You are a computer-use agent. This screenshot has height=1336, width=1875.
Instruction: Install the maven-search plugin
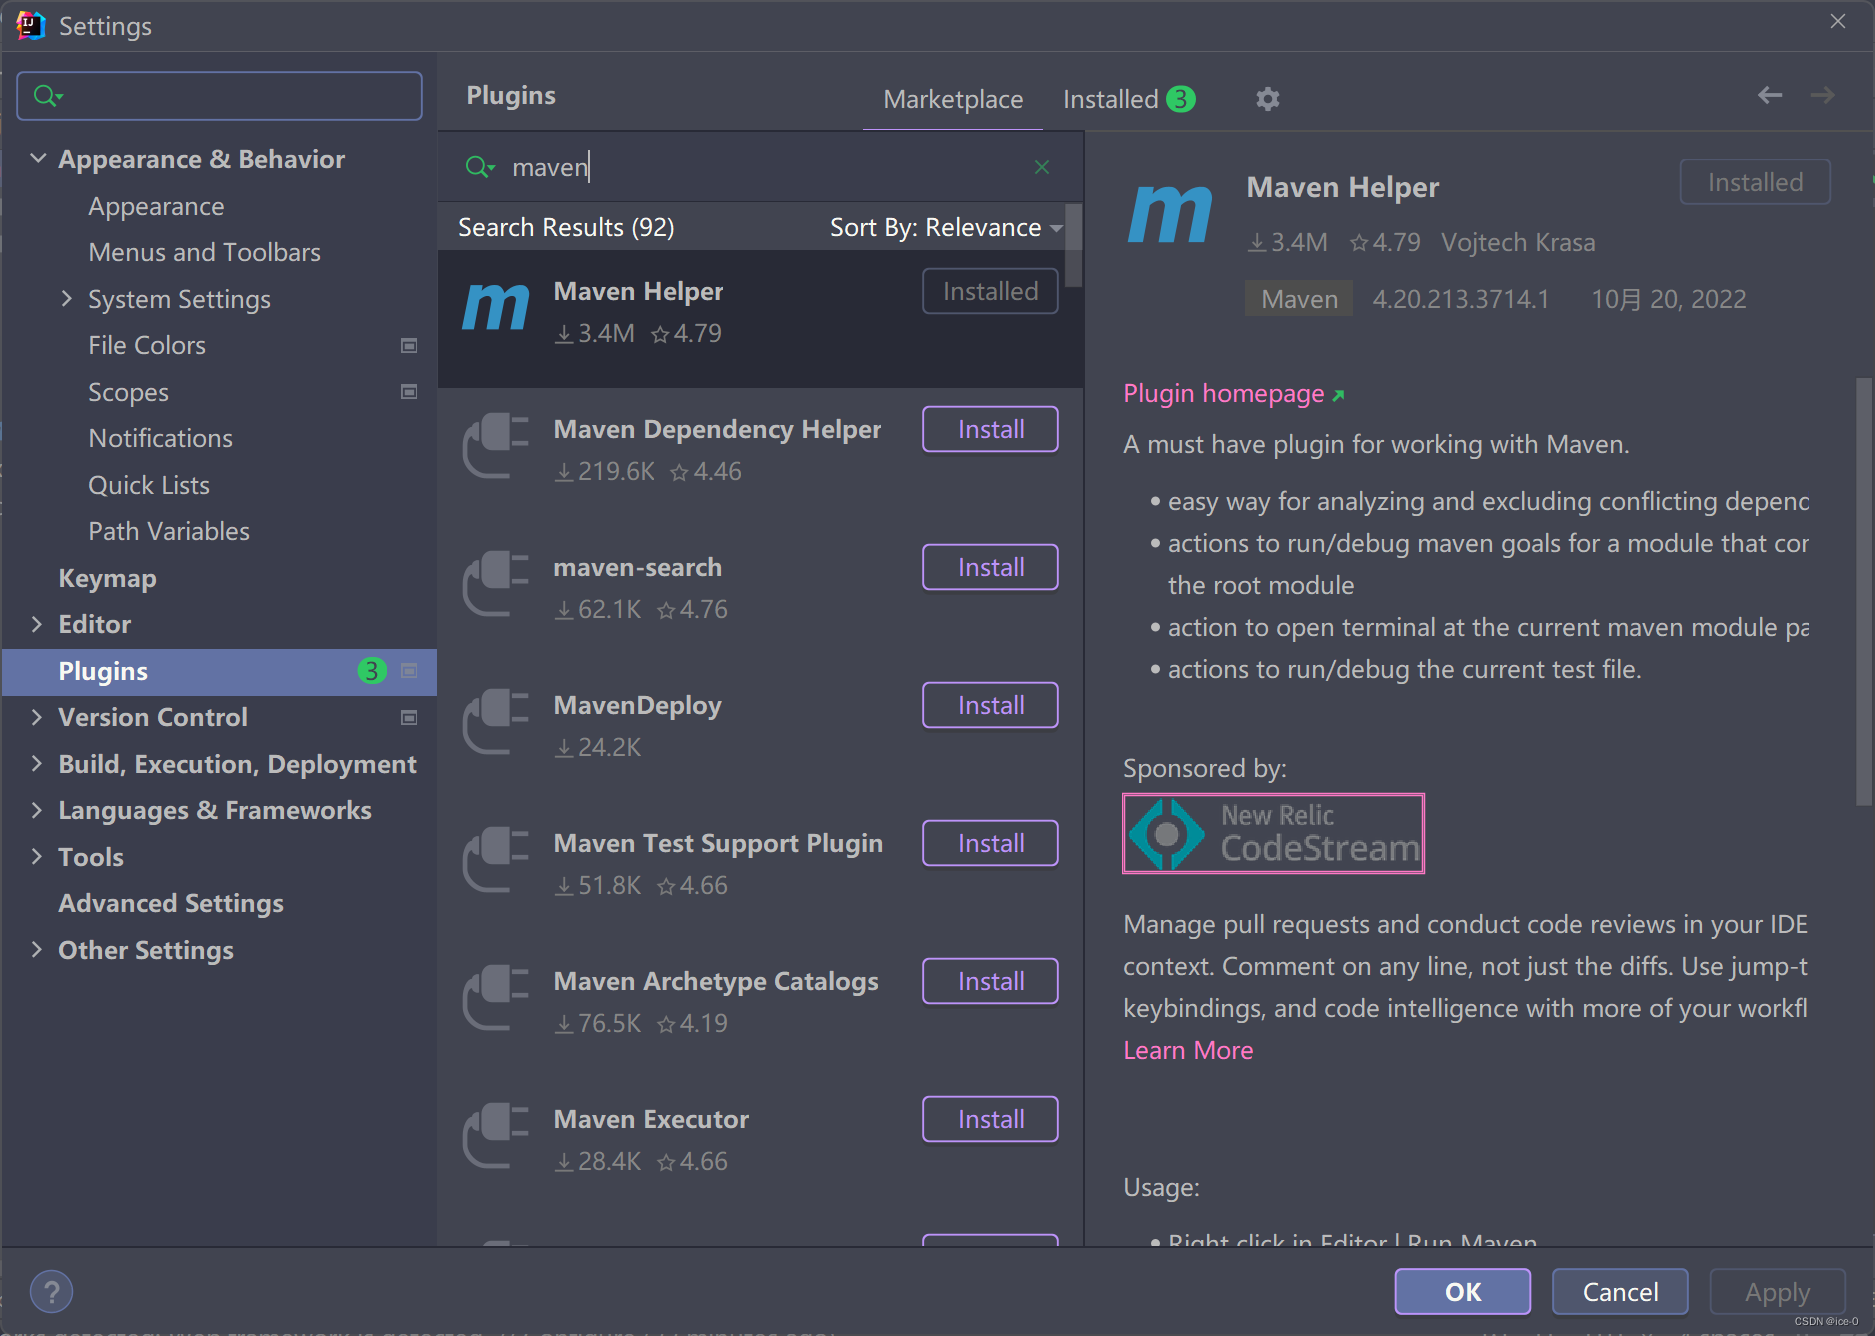[990, 567]
